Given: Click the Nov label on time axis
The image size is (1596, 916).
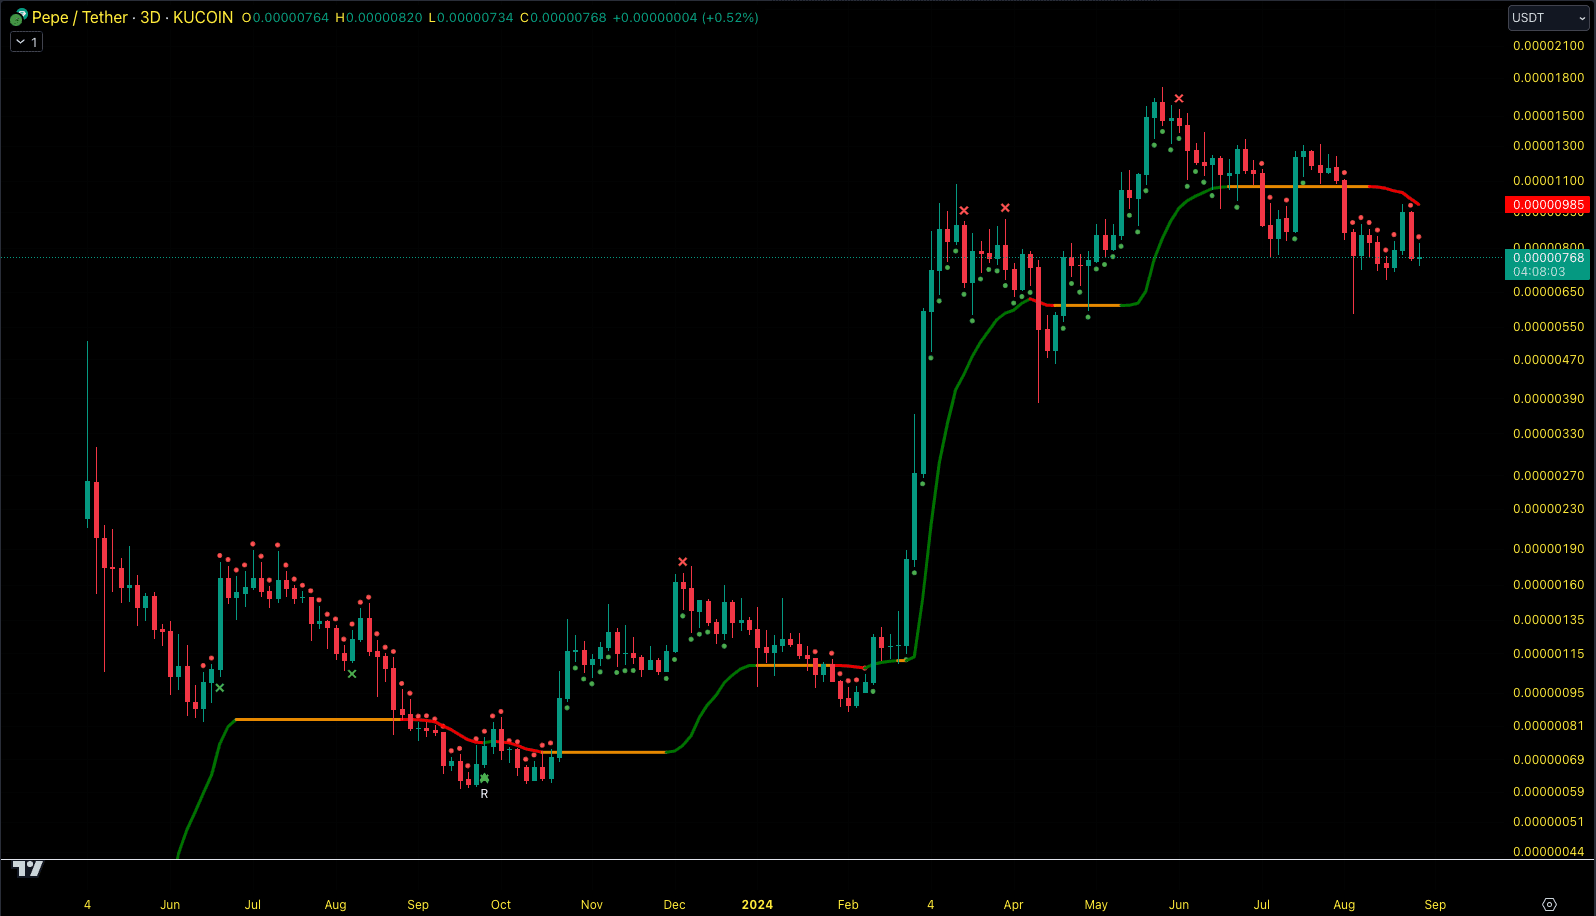Looking at the screenshot, I should click(x=592, y=904).
